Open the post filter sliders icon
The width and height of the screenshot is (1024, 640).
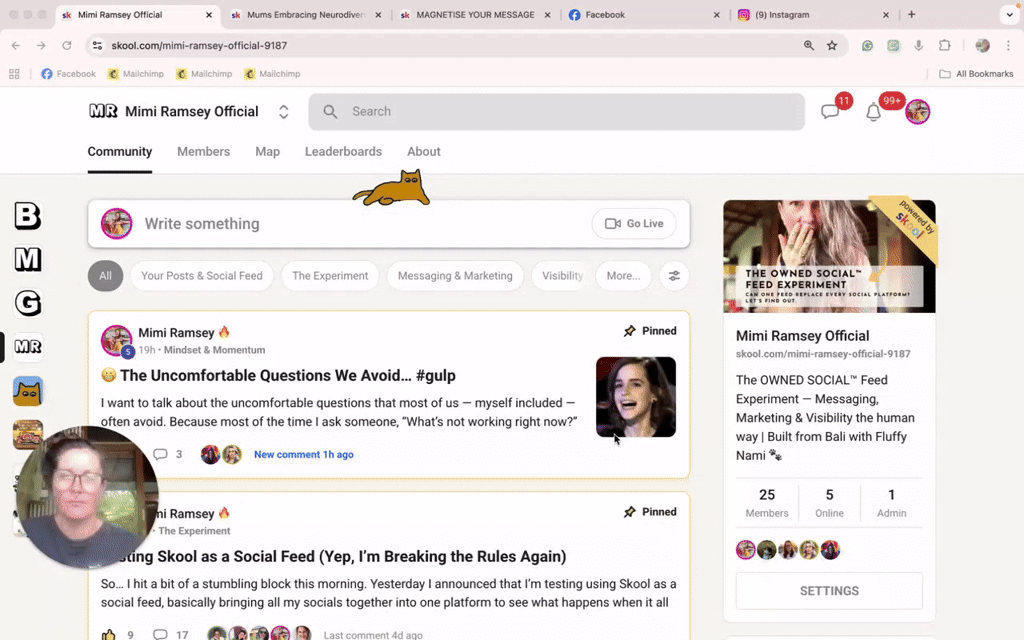coord(674,276)
